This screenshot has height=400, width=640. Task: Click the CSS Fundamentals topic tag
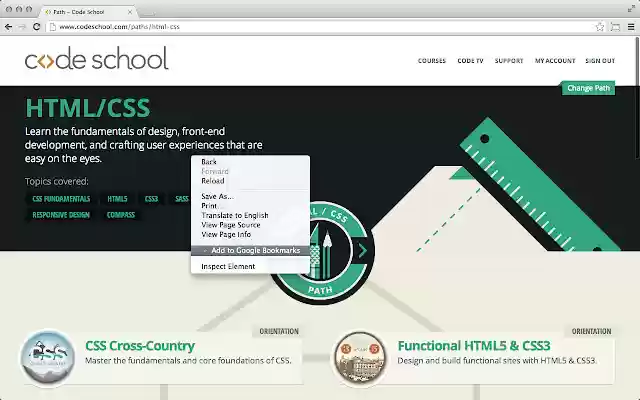(x=60, y=199)
